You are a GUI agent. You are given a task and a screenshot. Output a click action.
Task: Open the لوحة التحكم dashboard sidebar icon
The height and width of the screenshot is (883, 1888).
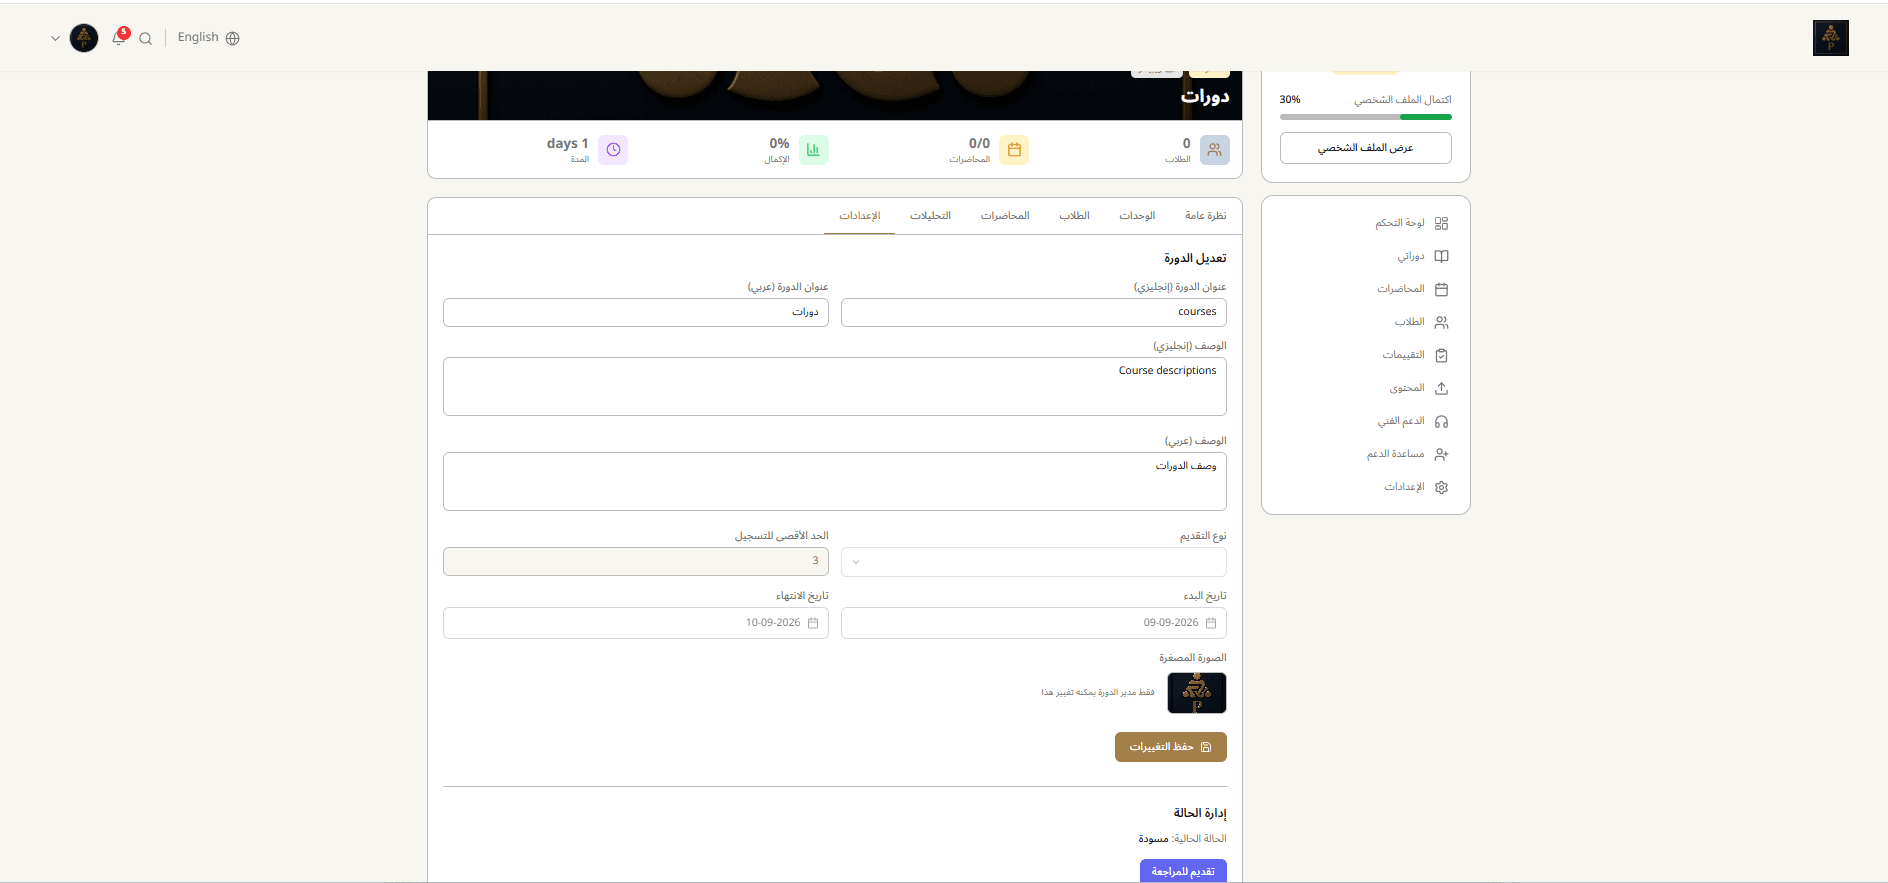1441,223
